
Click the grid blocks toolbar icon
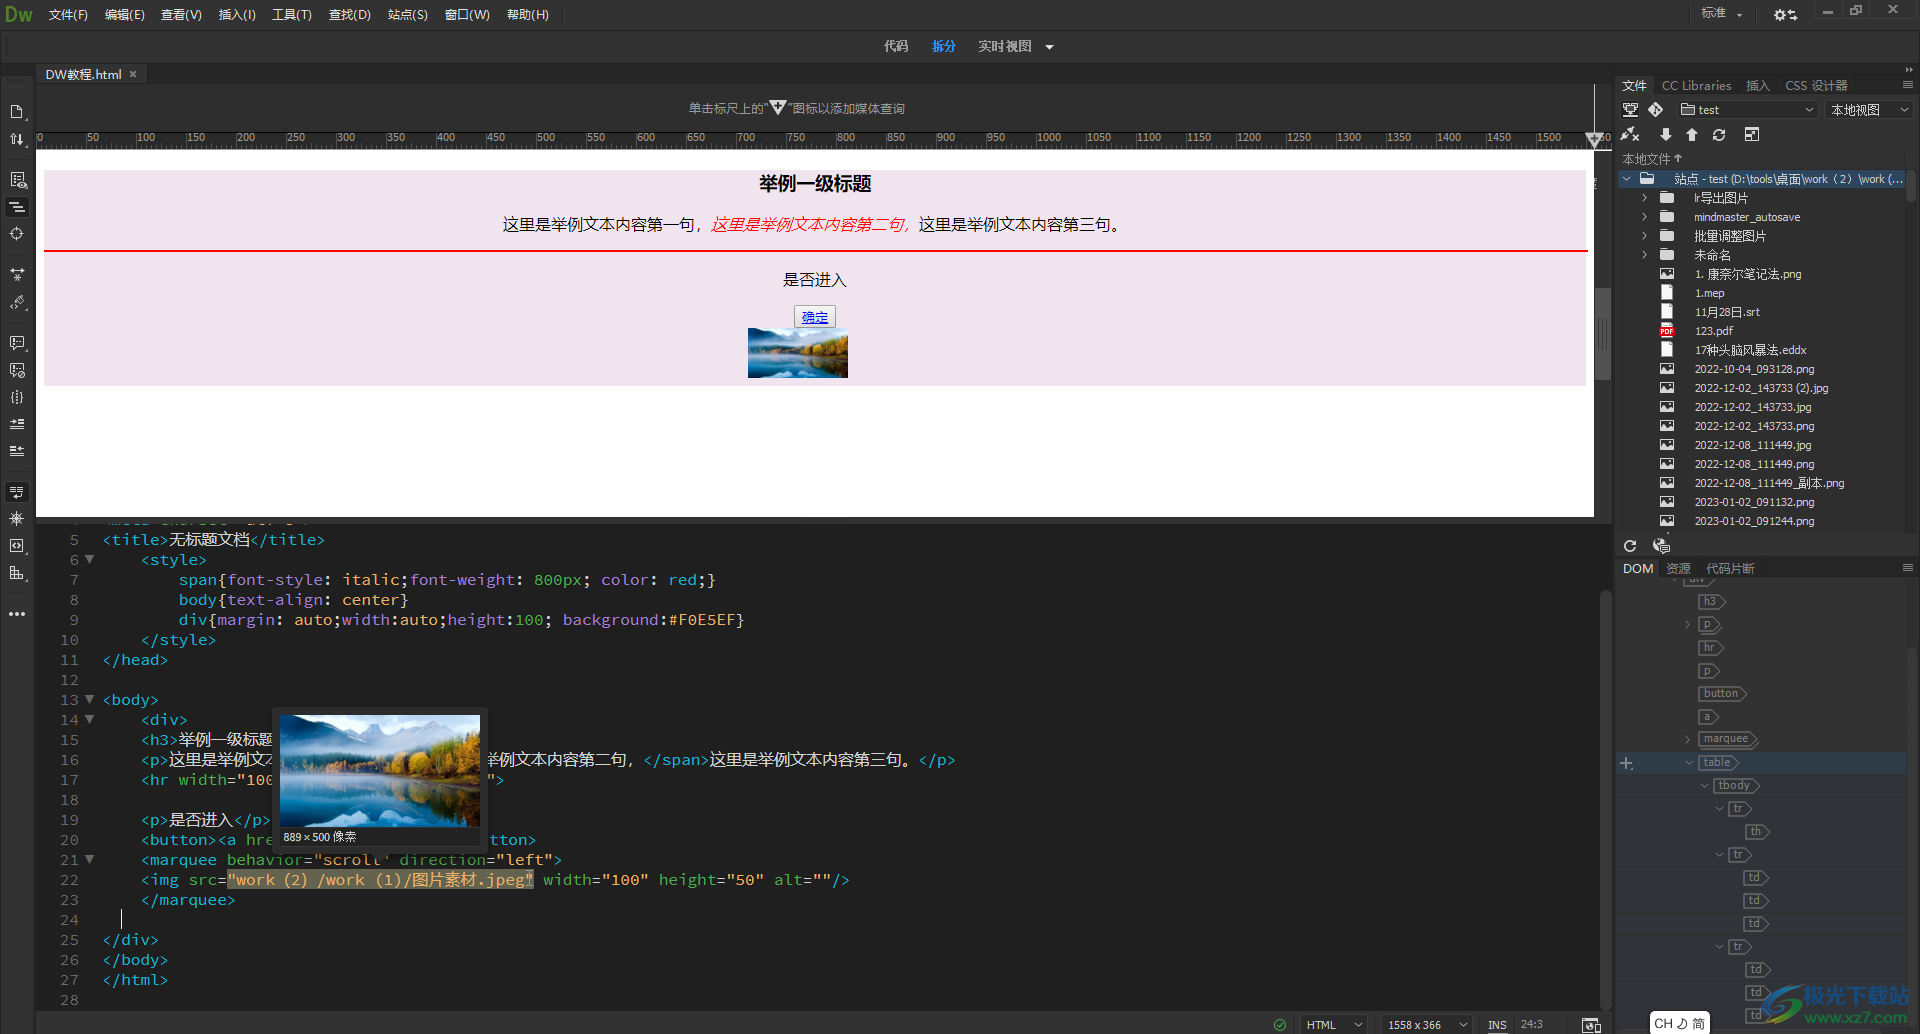point(17,573)
